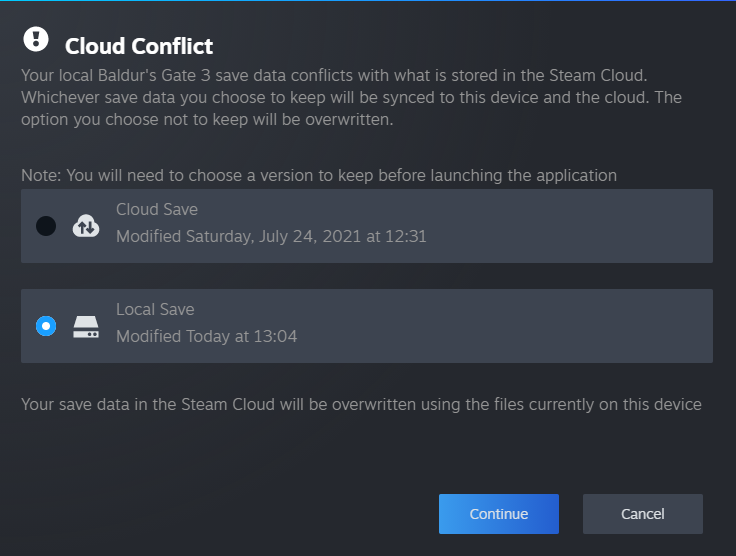Click the Cloud Conflict warning exclamation icon
This screenshot has width=736, height=556.
pyautogui.click(x=36, y=40)
